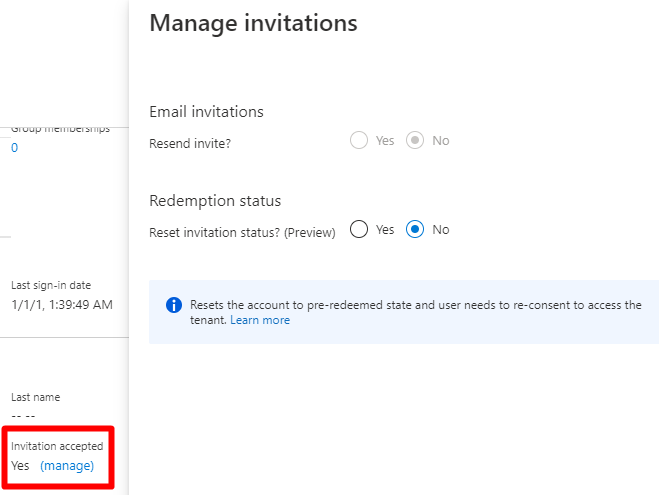The image size is (659, 495).
Task: Click the Redemption status section heading
Action: pos(215,201)
